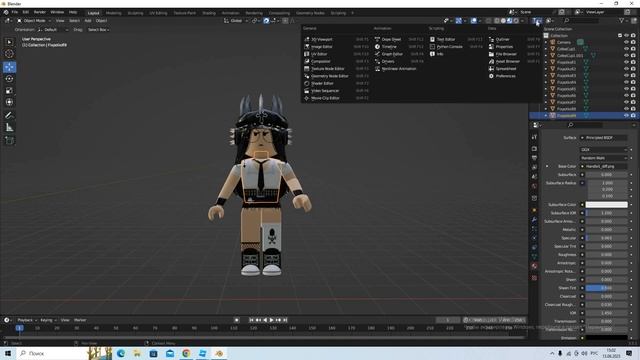
Task: Toggle eye visibility for CoffeeCup1
Action: click(x=626, y=49)
